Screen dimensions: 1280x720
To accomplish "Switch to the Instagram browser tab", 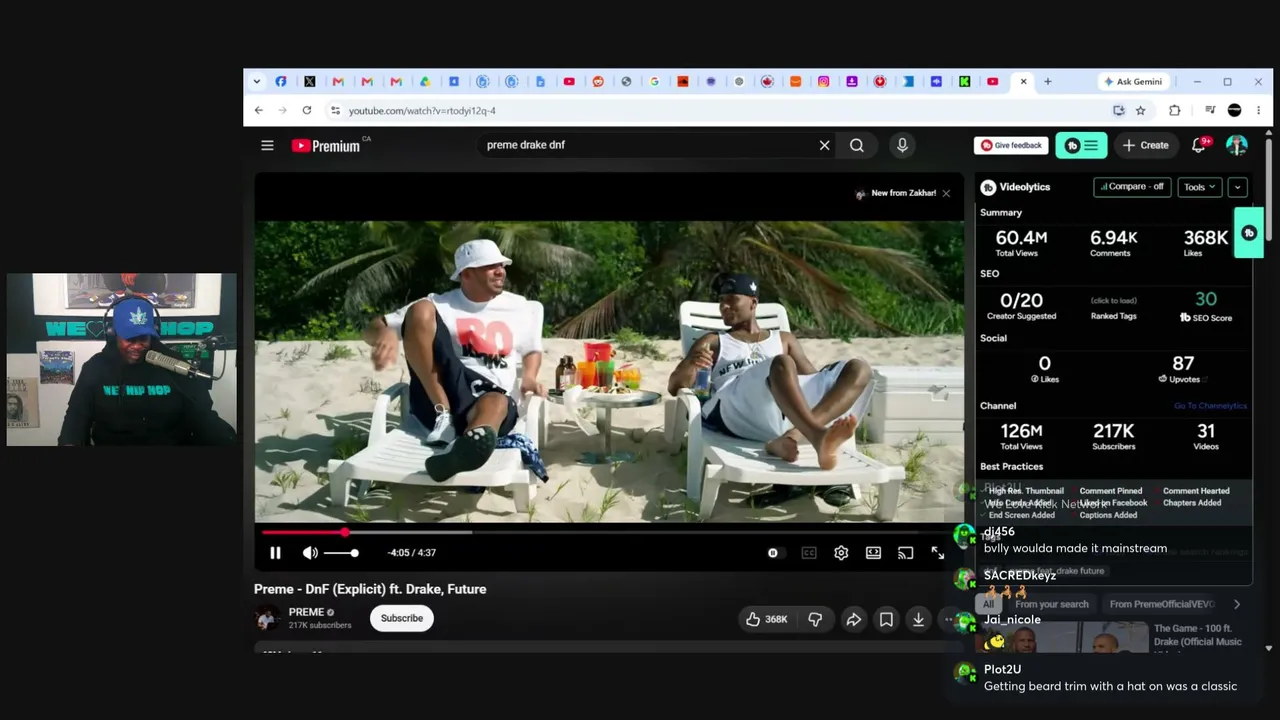I will [x=824, y=82].
